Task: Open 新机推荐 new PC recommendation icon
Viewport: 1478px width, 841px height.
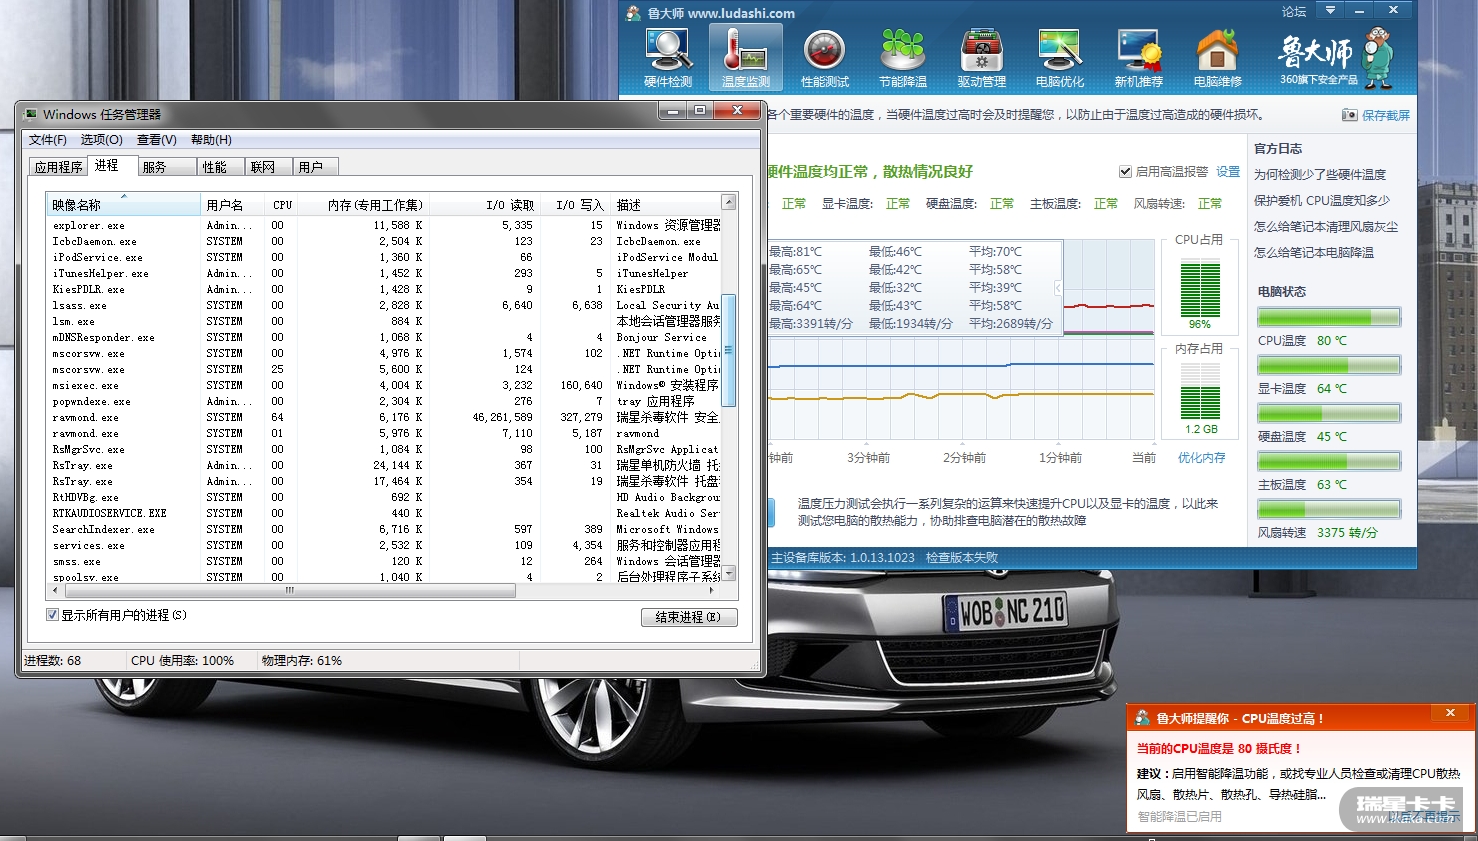Action: point(1139,57)
